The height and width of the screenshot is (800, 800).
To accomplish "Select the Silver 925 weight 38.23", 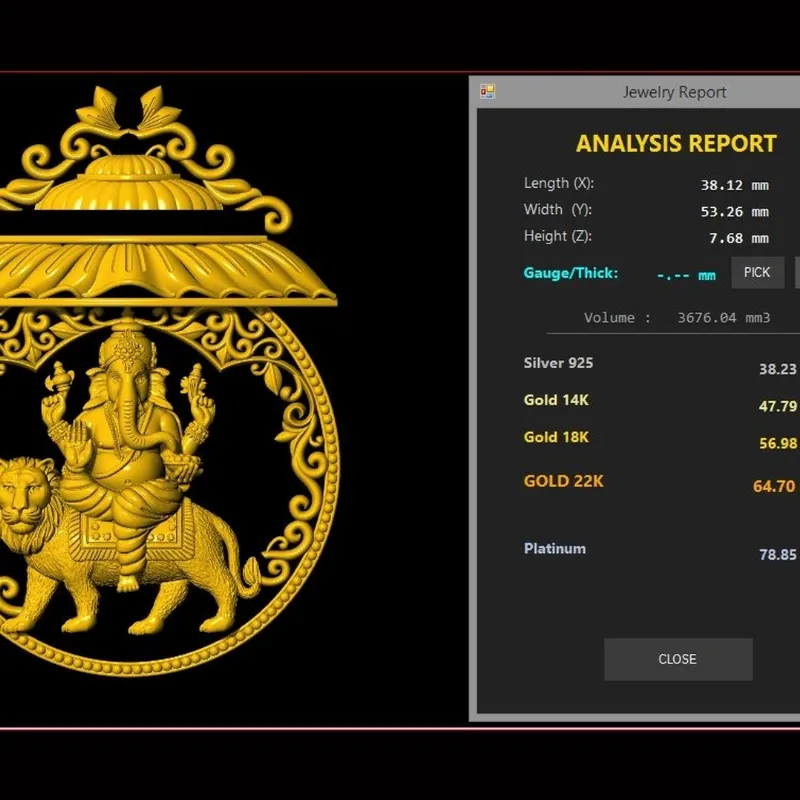I will point(778,369).
